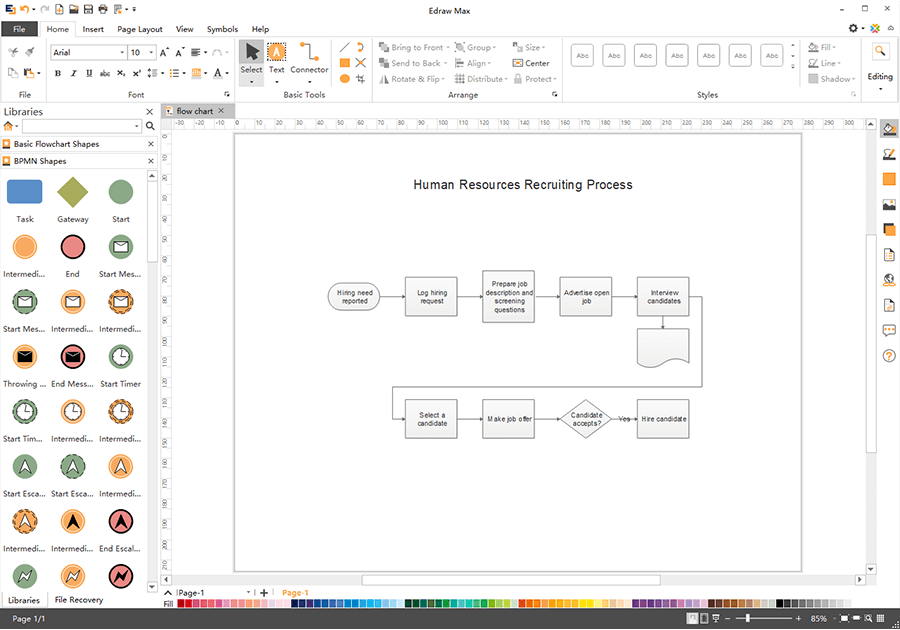Image resolution: width=900 pixels, height=630 pixels.
Task: Switch to the Page Layout tab
Action: coord(140,29)
